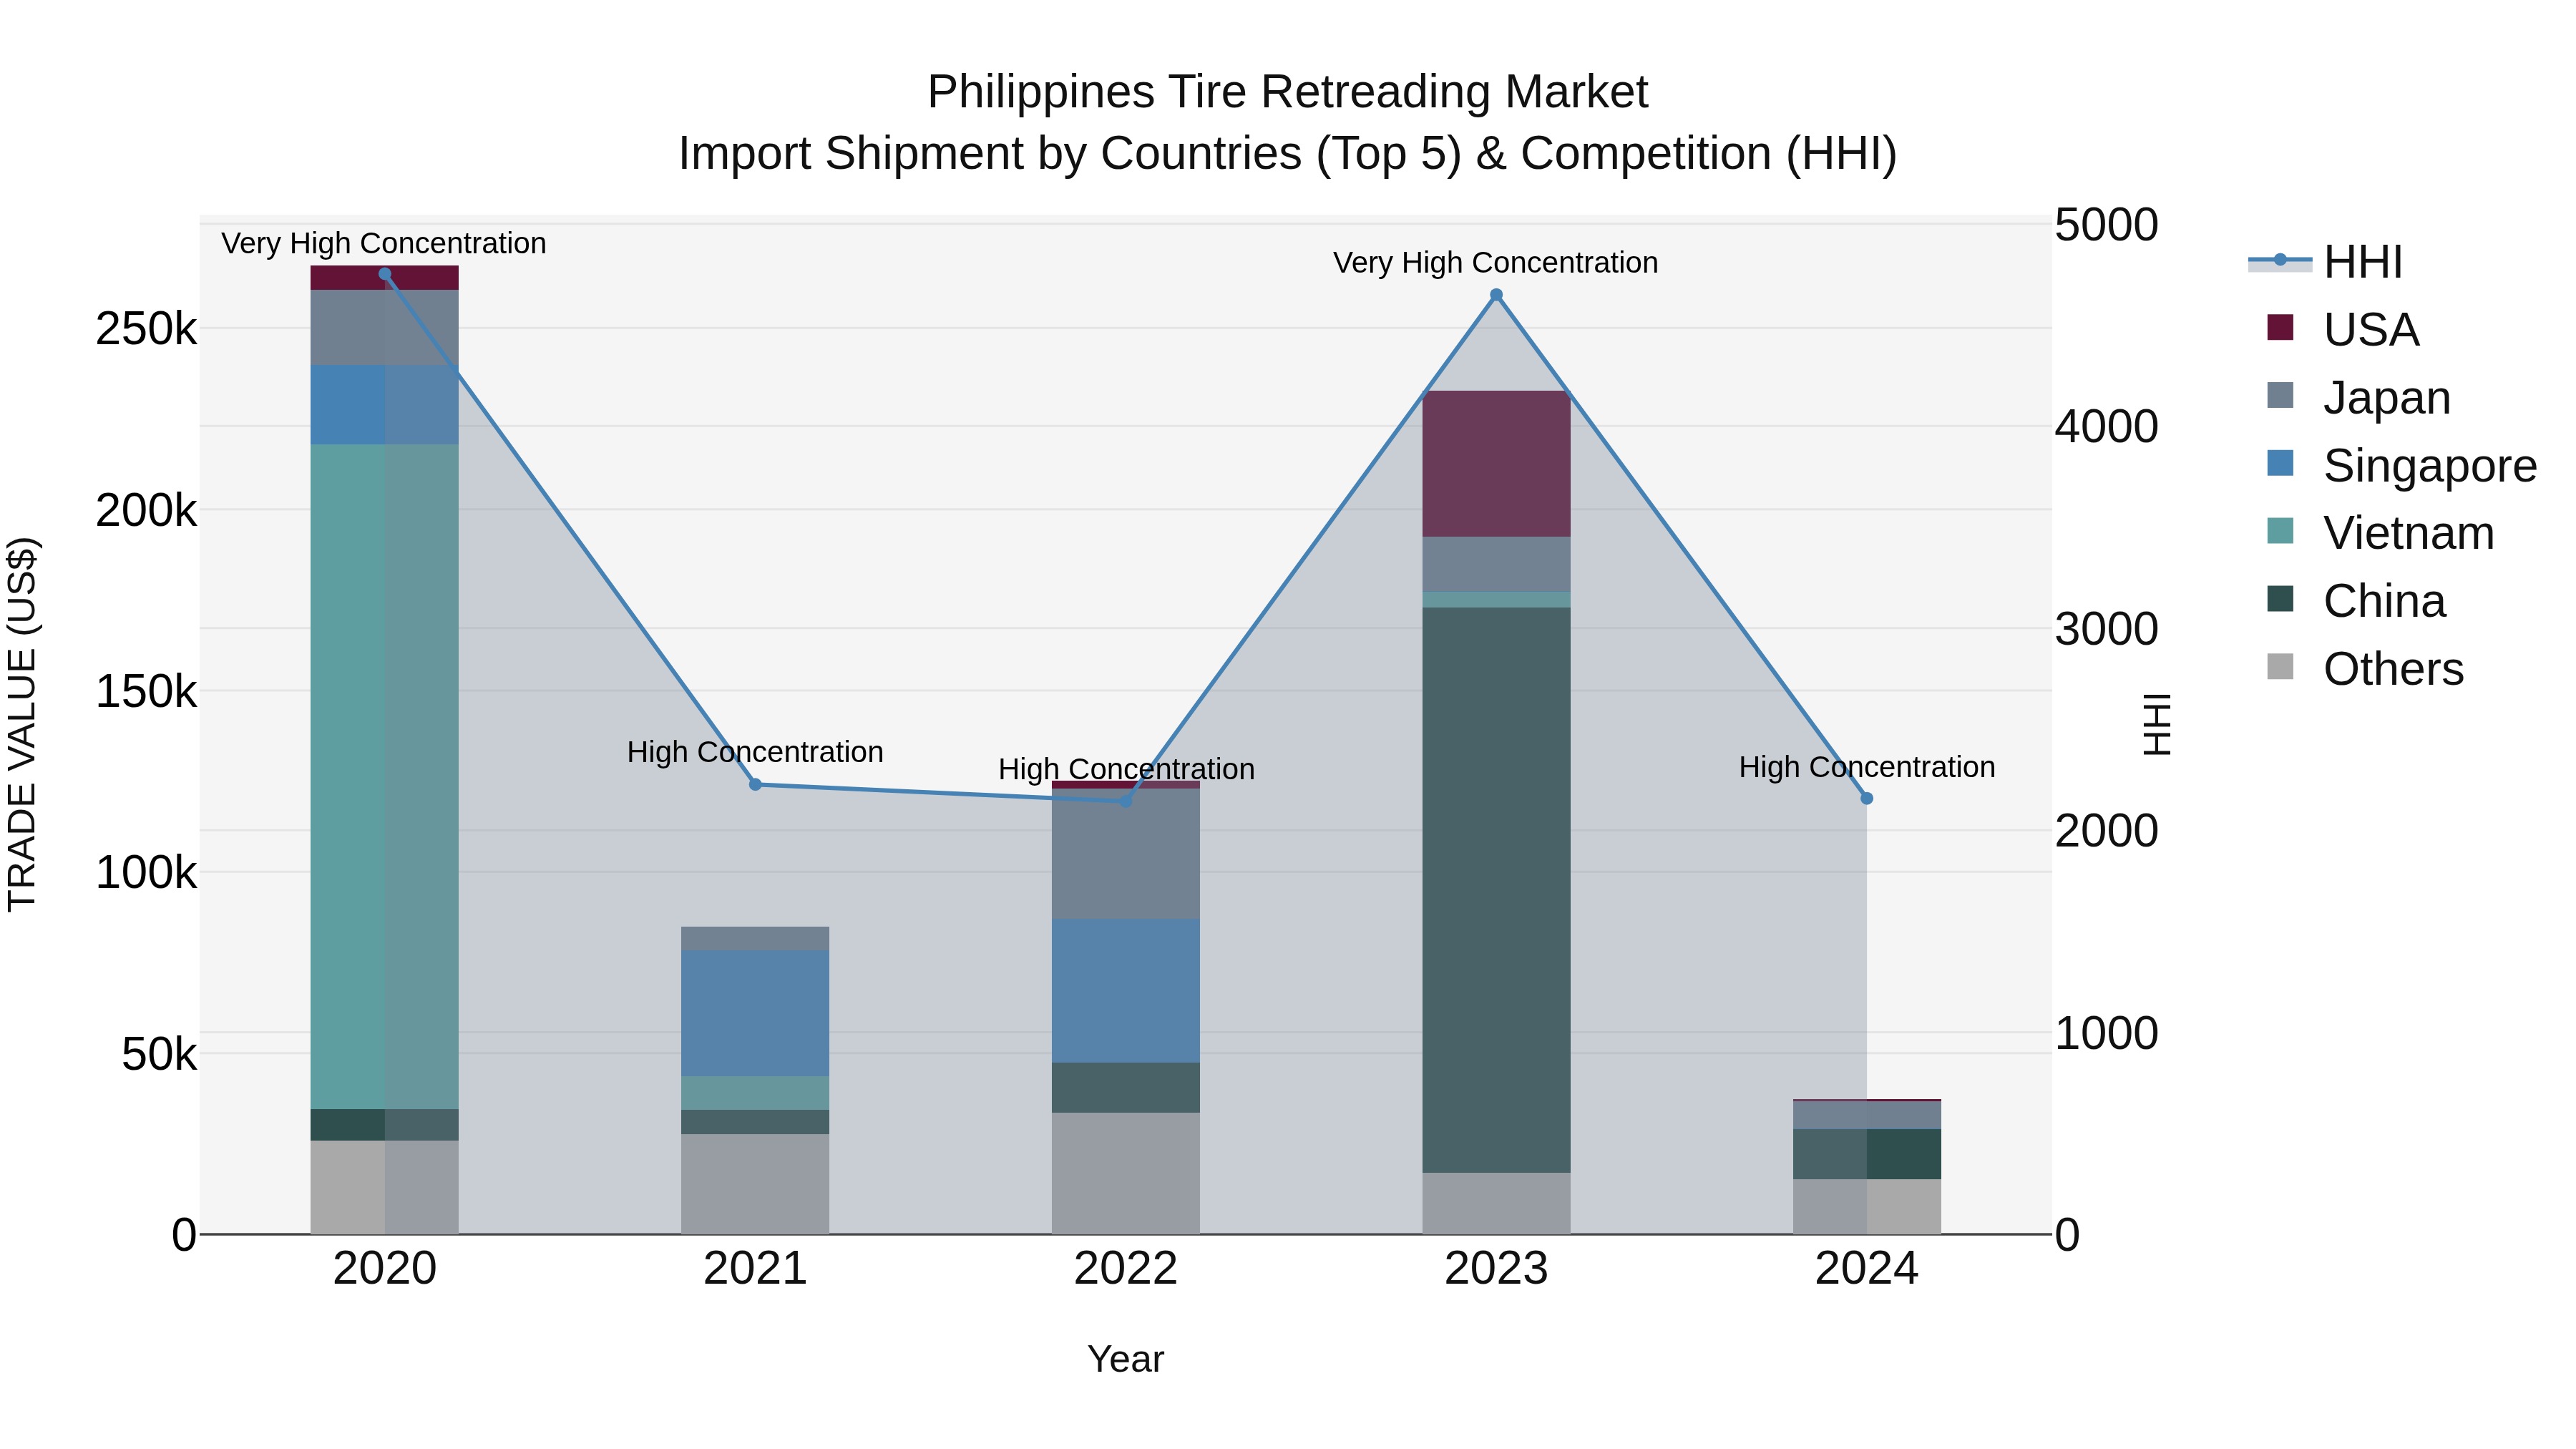
Task: Click the 5000 right axis tick
Action: [x=2107, y=225]
